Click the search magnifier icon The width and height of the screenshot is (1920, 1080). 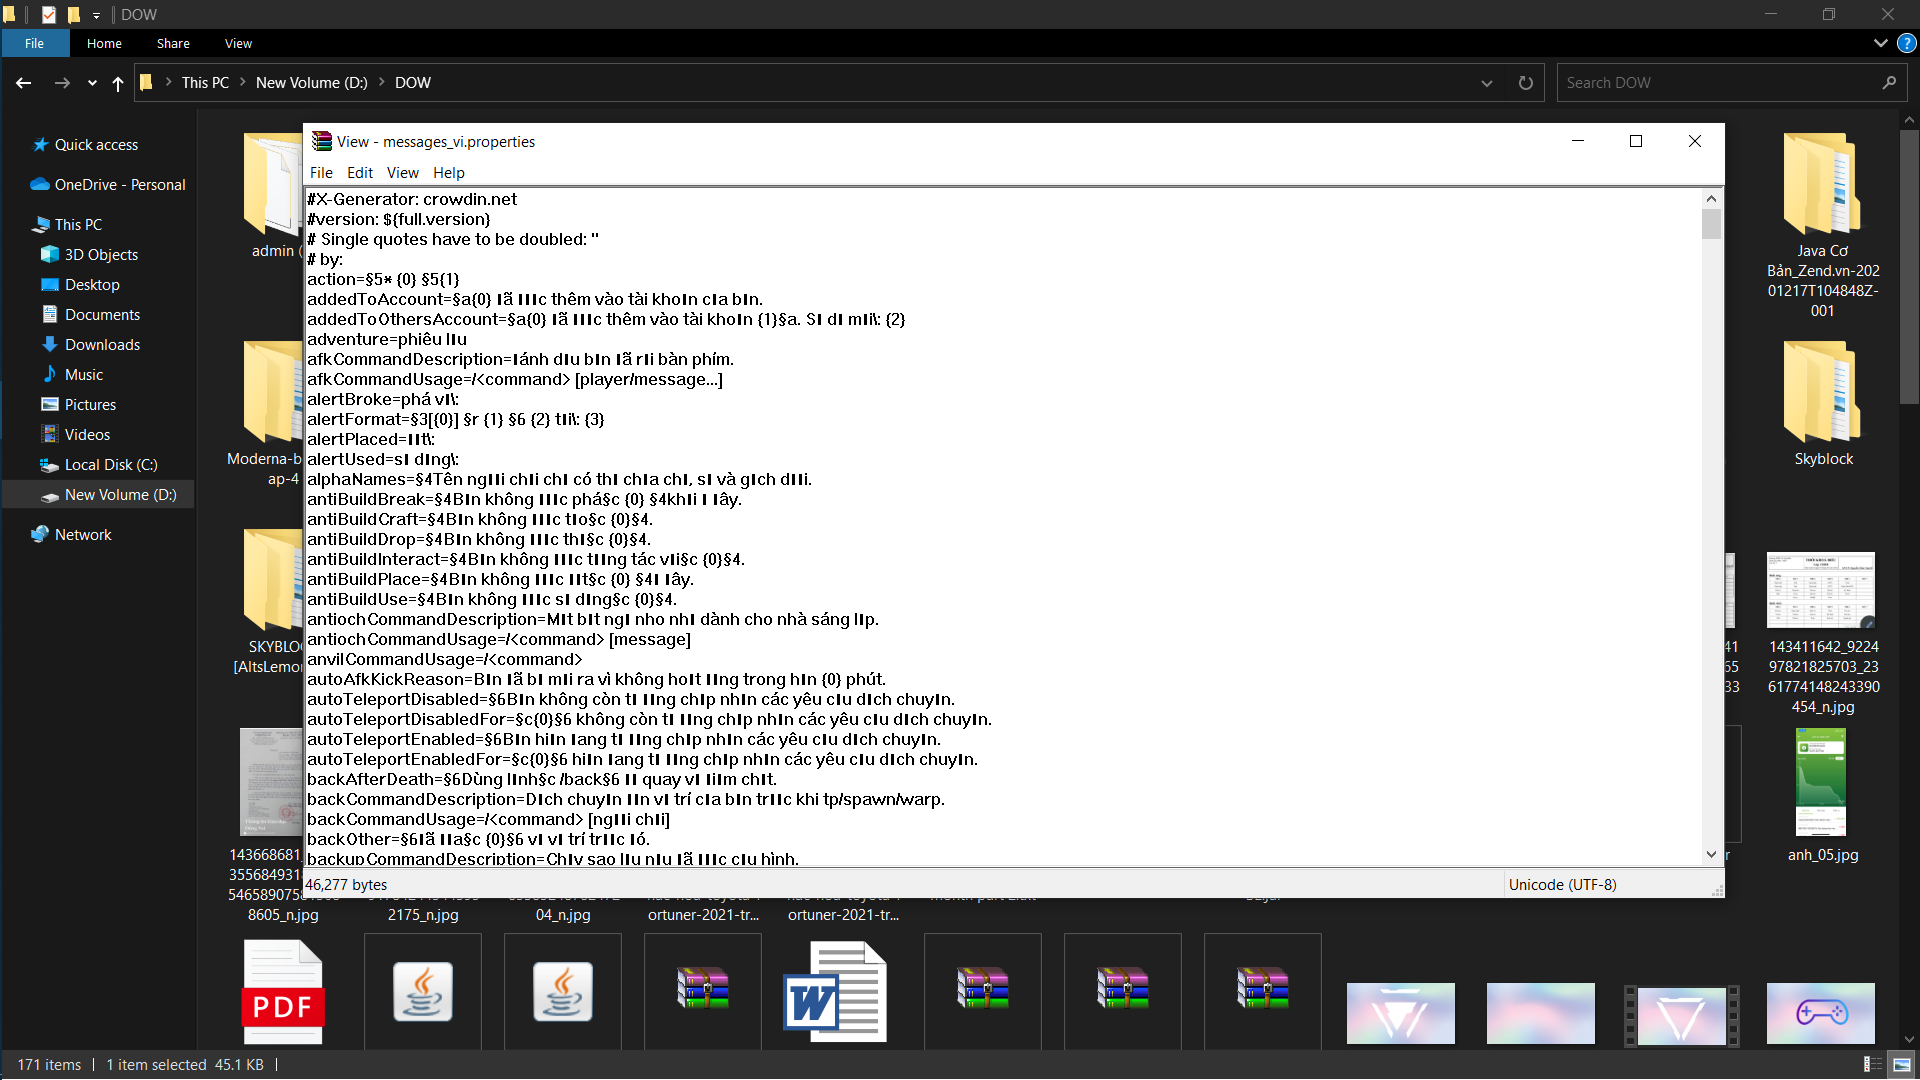(x=1889, y=83)
